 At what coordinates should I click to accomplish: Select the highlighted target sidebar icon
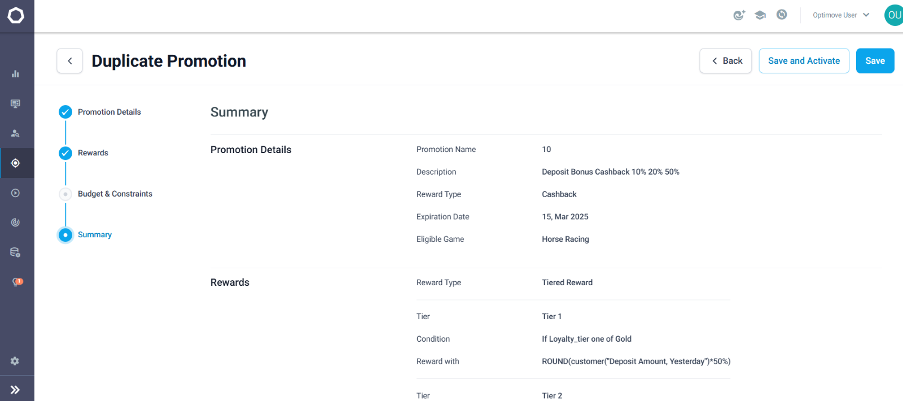pyautogui.click(x=16, y=163)
